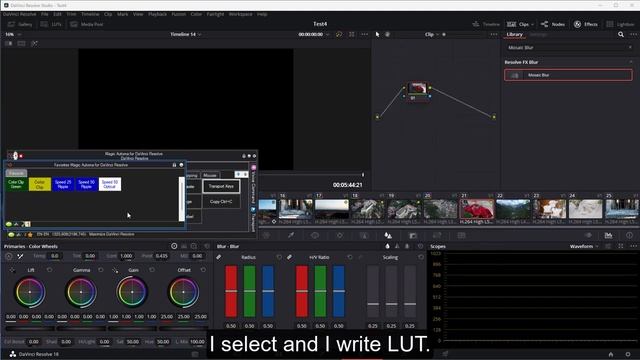The image size is (640, 360).
Task: Open the Effects library panel
Action: (x=586, y=24)
